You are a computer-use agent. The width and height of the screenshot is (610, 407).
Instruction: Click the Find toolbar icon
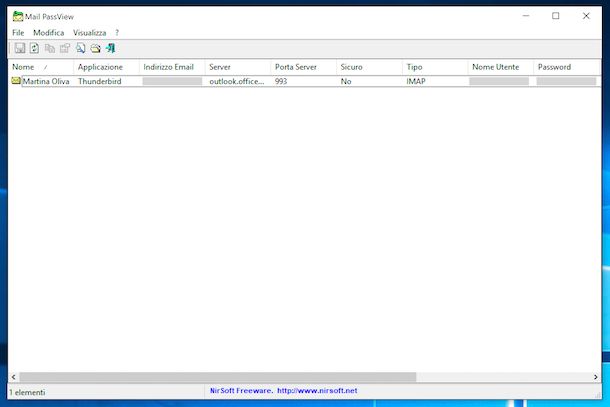click(81, 48)
